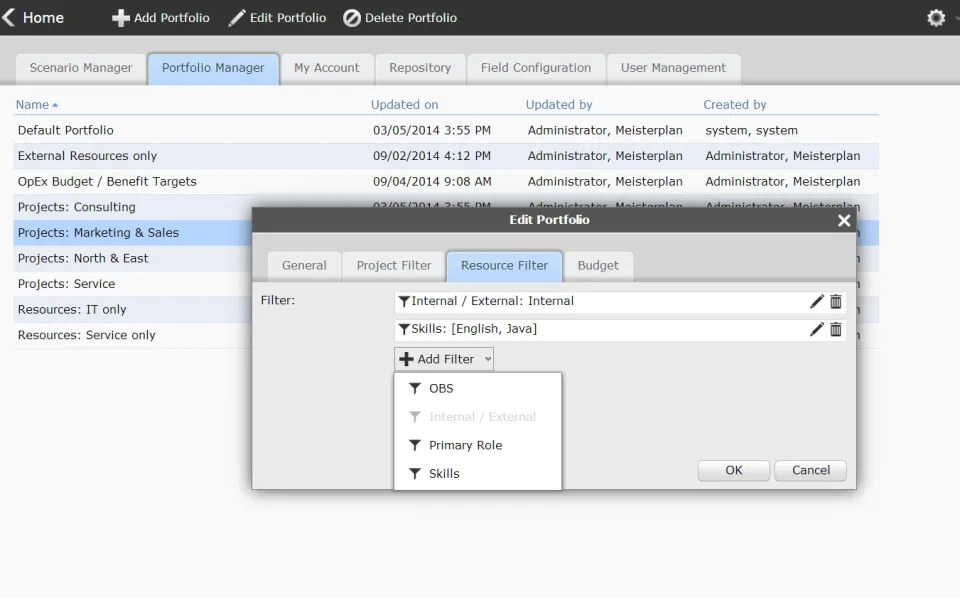
Task: Confirm the dialog with OK
Action: (733, 471)
